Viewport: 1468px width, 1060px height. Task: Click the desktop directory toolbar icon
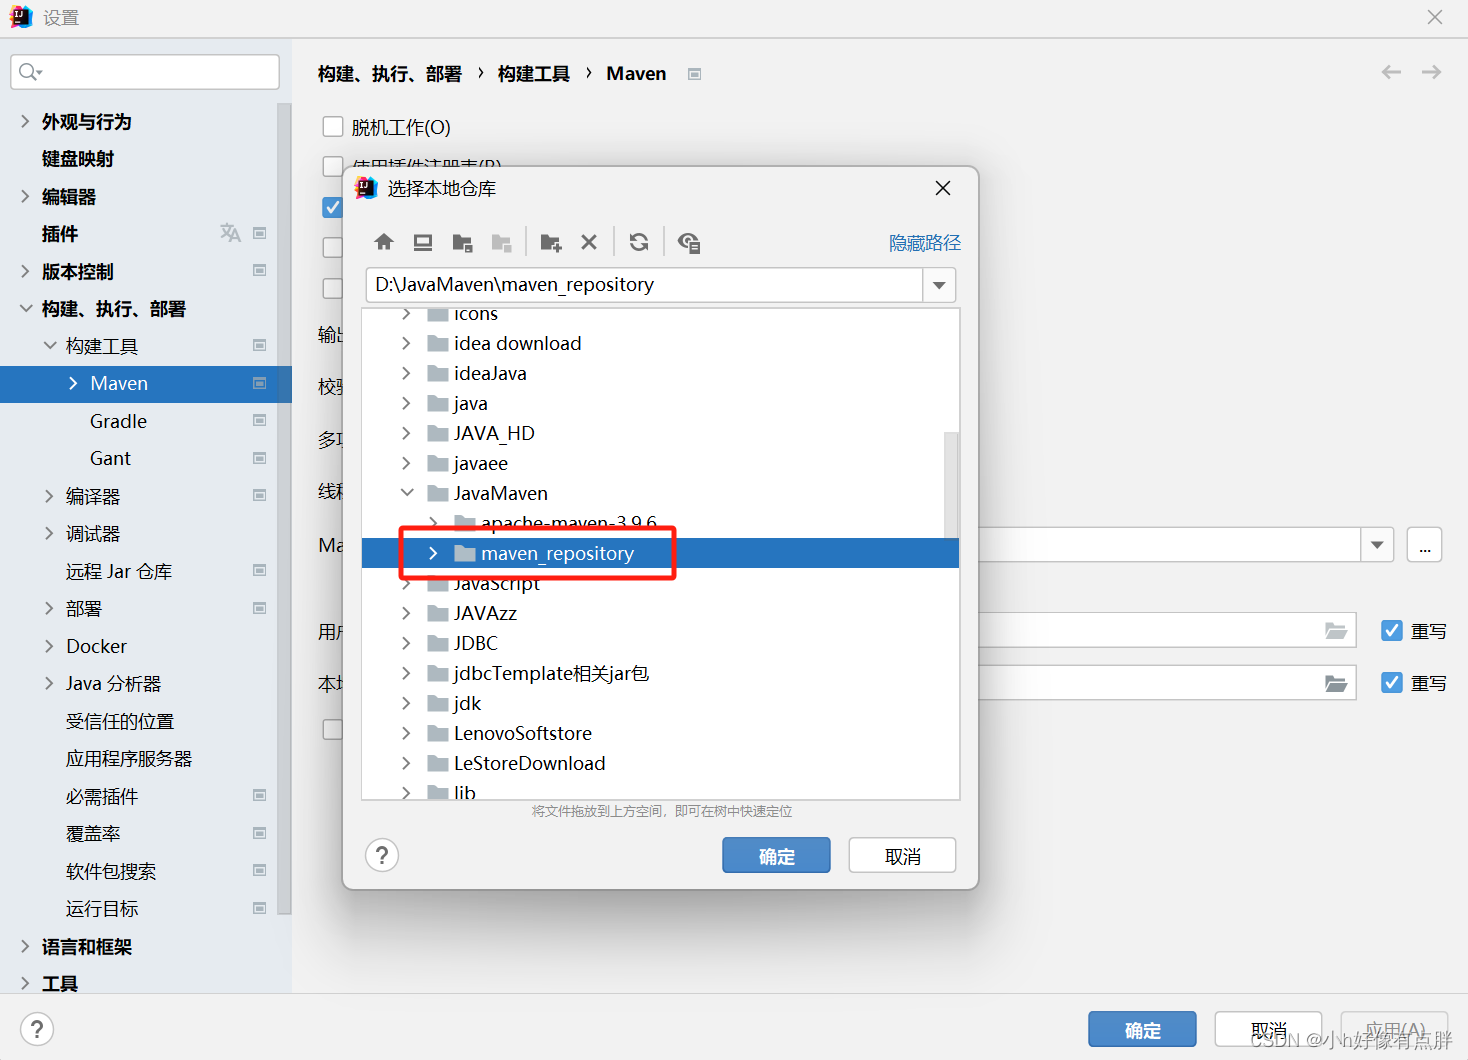pyautogui.click(x=423, y=242)
